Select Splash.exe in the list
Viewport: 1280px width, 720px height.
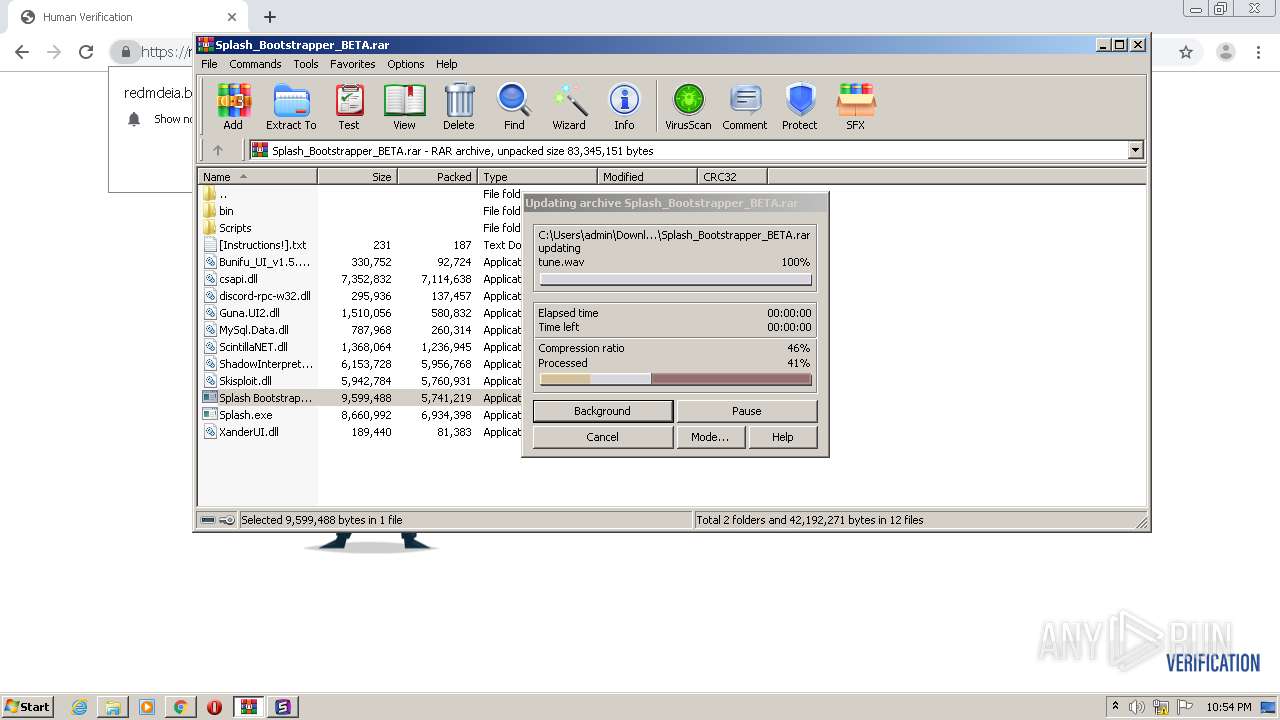245,415
